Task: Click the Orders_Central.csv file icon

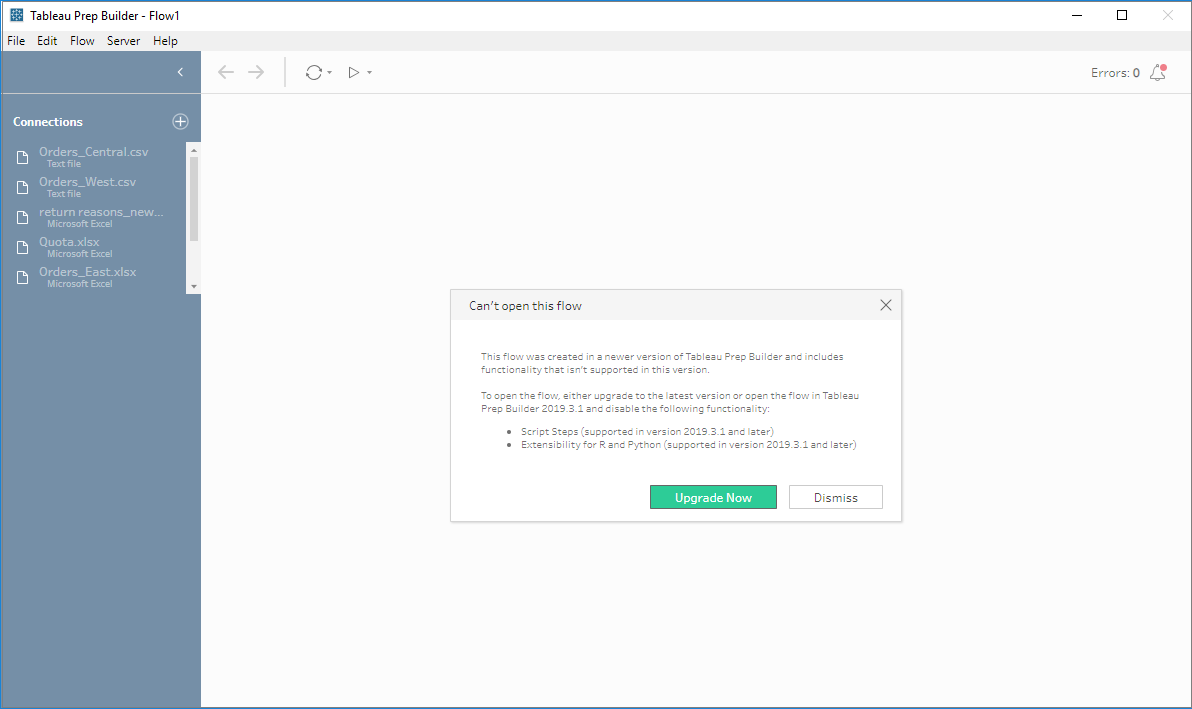Action: [23, 157]
